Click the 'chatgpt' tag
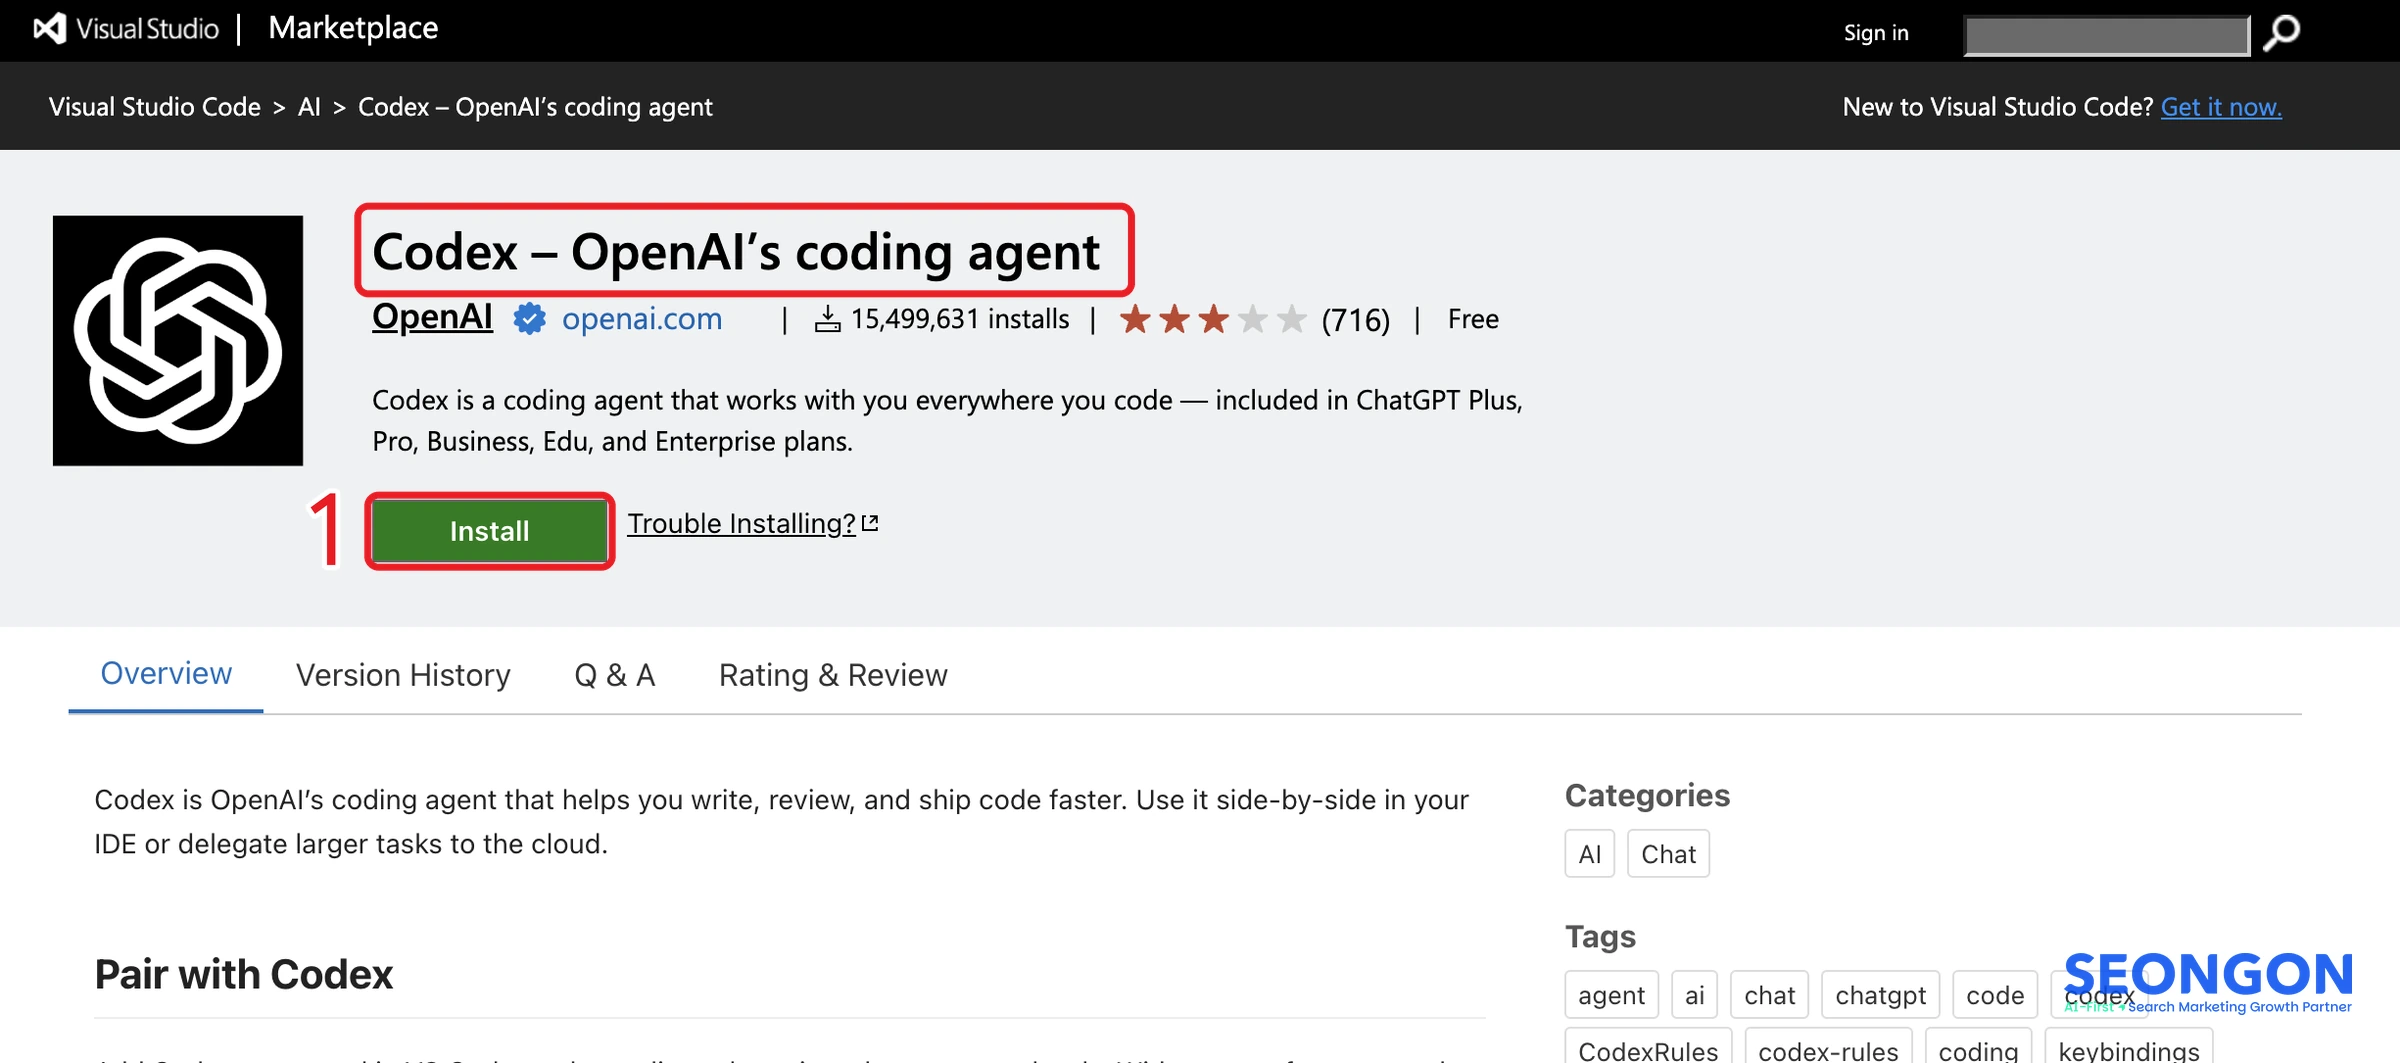Viewport: 2400px width, 1063px height. (1880, 995)
